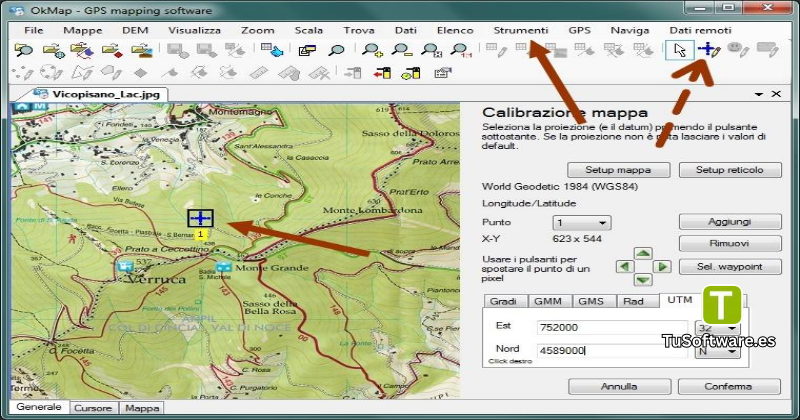Image resolution: width=800 pixels, height=420 pixels.
Task: Select the blue crosshair calibration point tool
Action: 709,50
